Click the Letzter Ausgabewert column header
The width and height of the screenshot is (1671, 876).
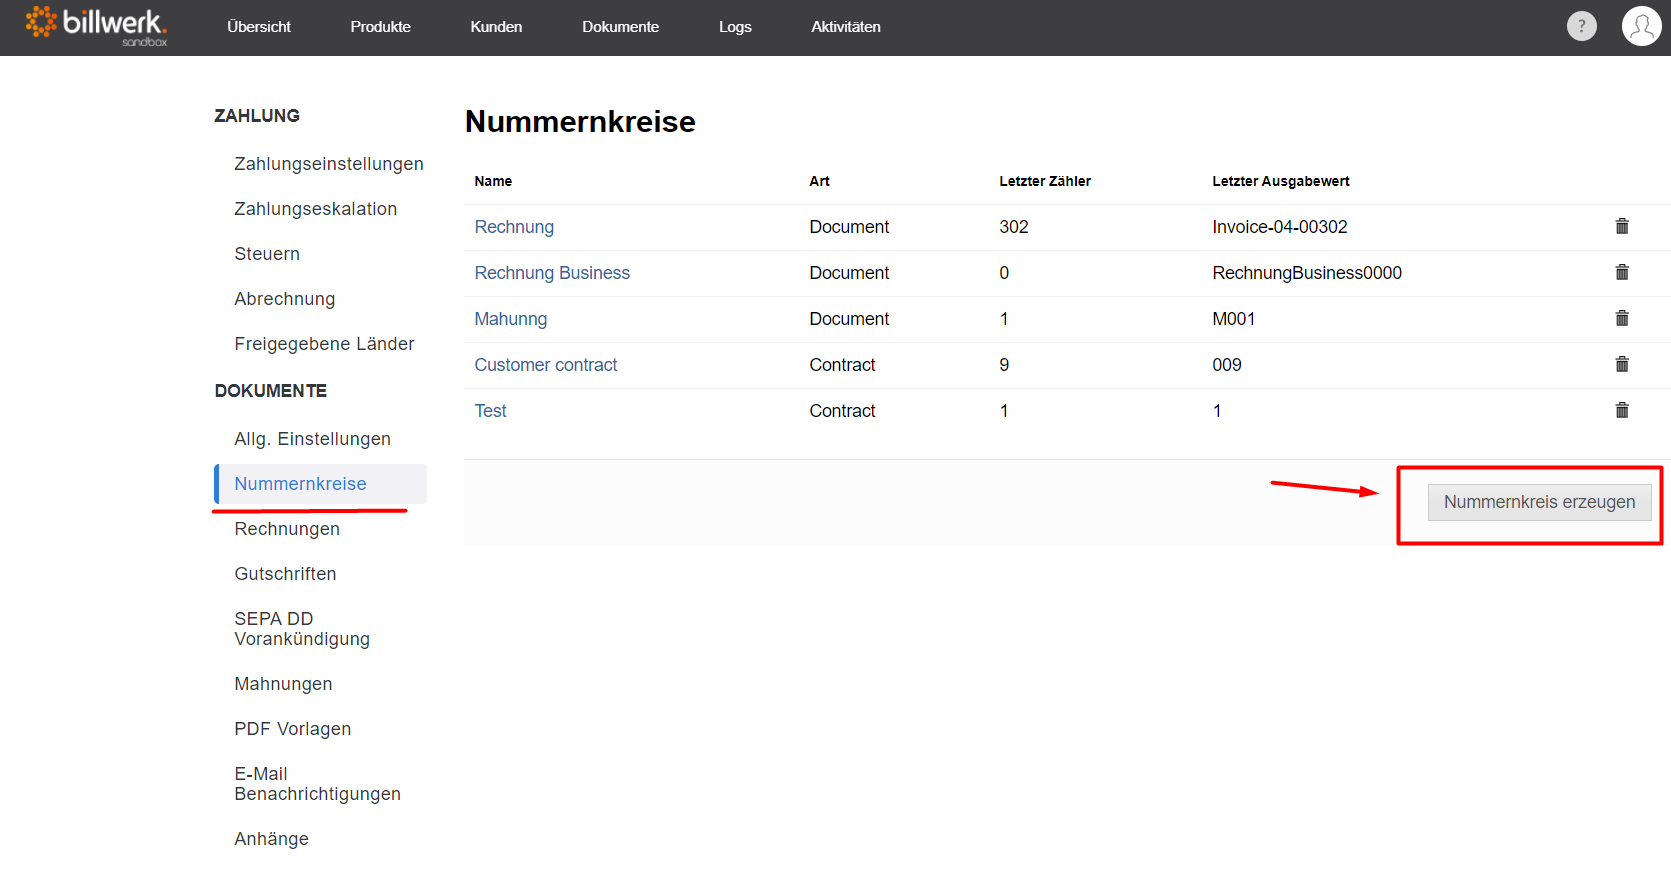pyautogui.click(x=1281, y=181)
